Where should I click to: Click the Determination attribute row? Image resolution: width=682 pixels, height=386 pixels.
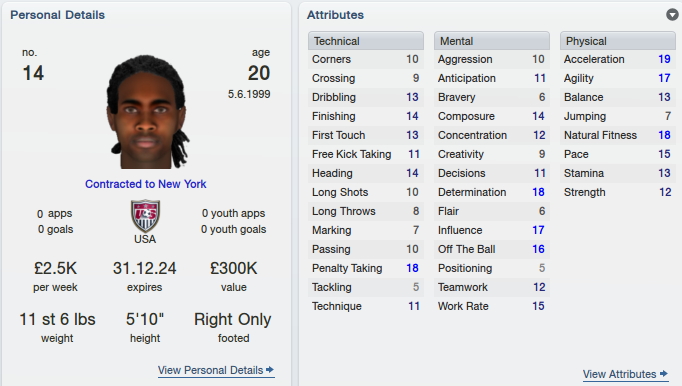(491, 192)
